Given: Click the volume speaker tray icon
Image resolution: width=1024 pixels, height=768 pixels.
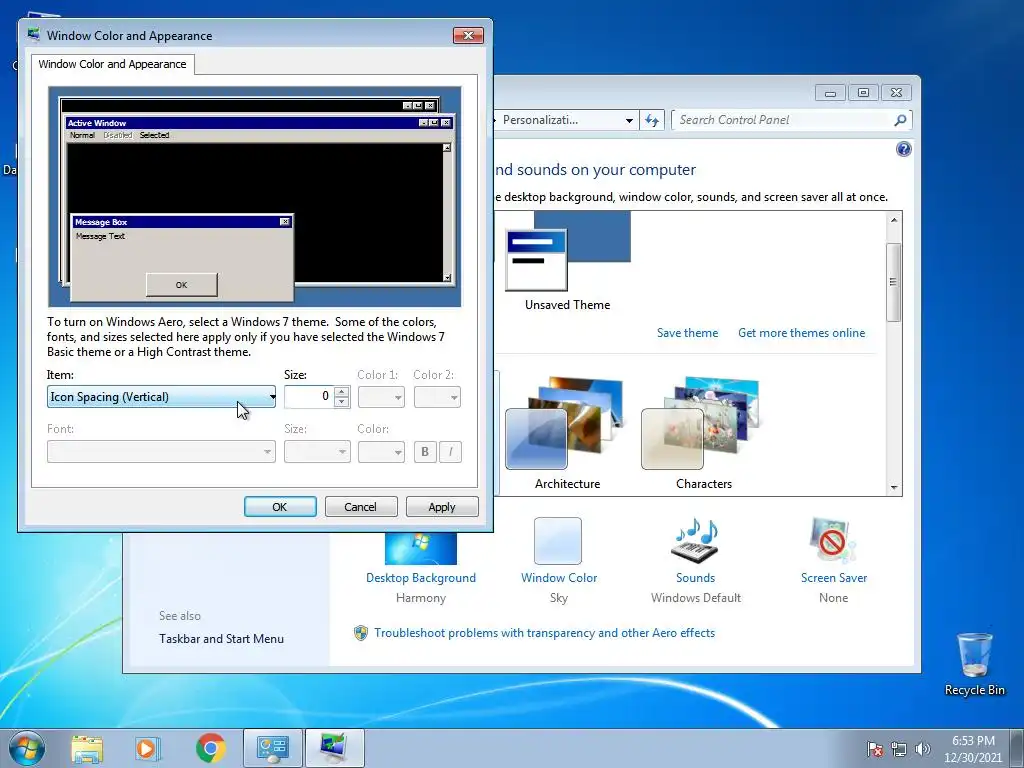Looking at the screenshot, I should point(922,749).
